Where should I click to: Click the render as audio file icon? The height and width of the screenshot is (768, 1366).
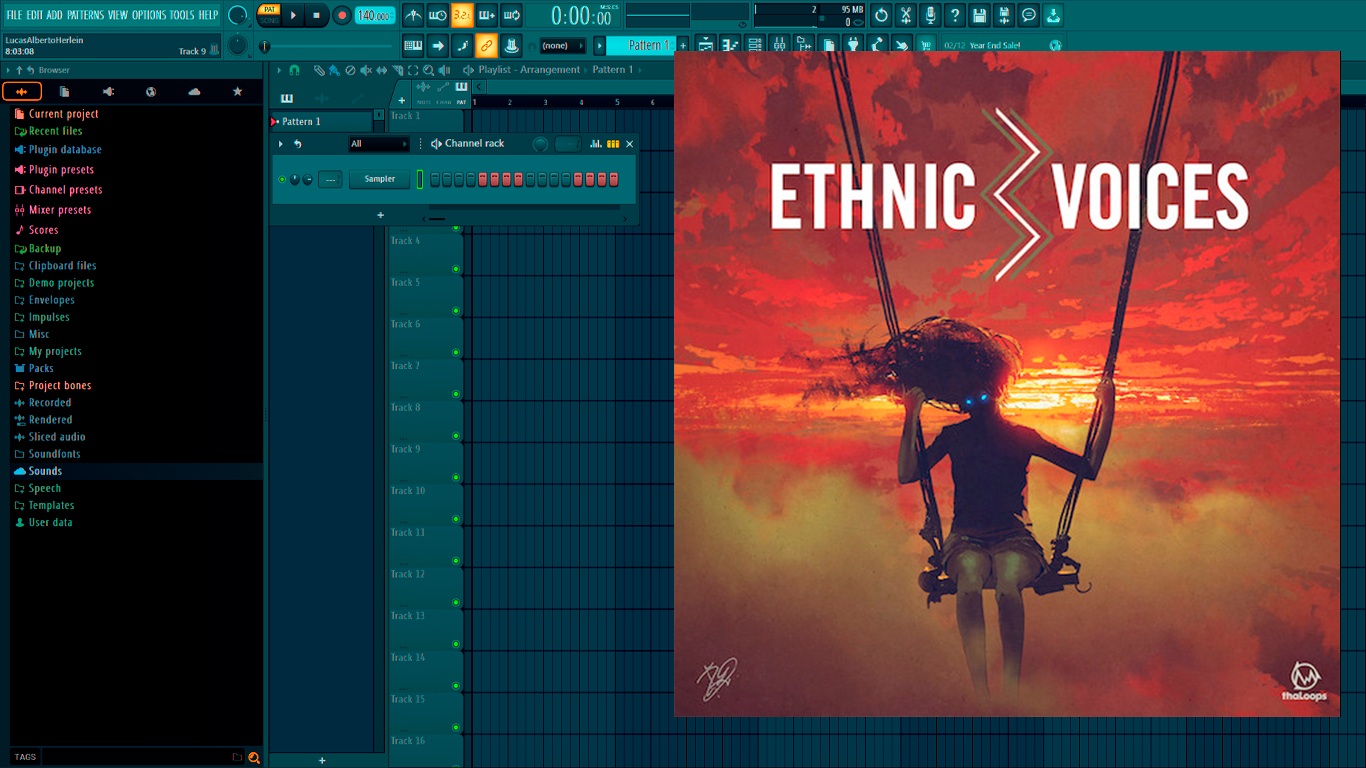pyautogui.click(x=1004, y=15)
